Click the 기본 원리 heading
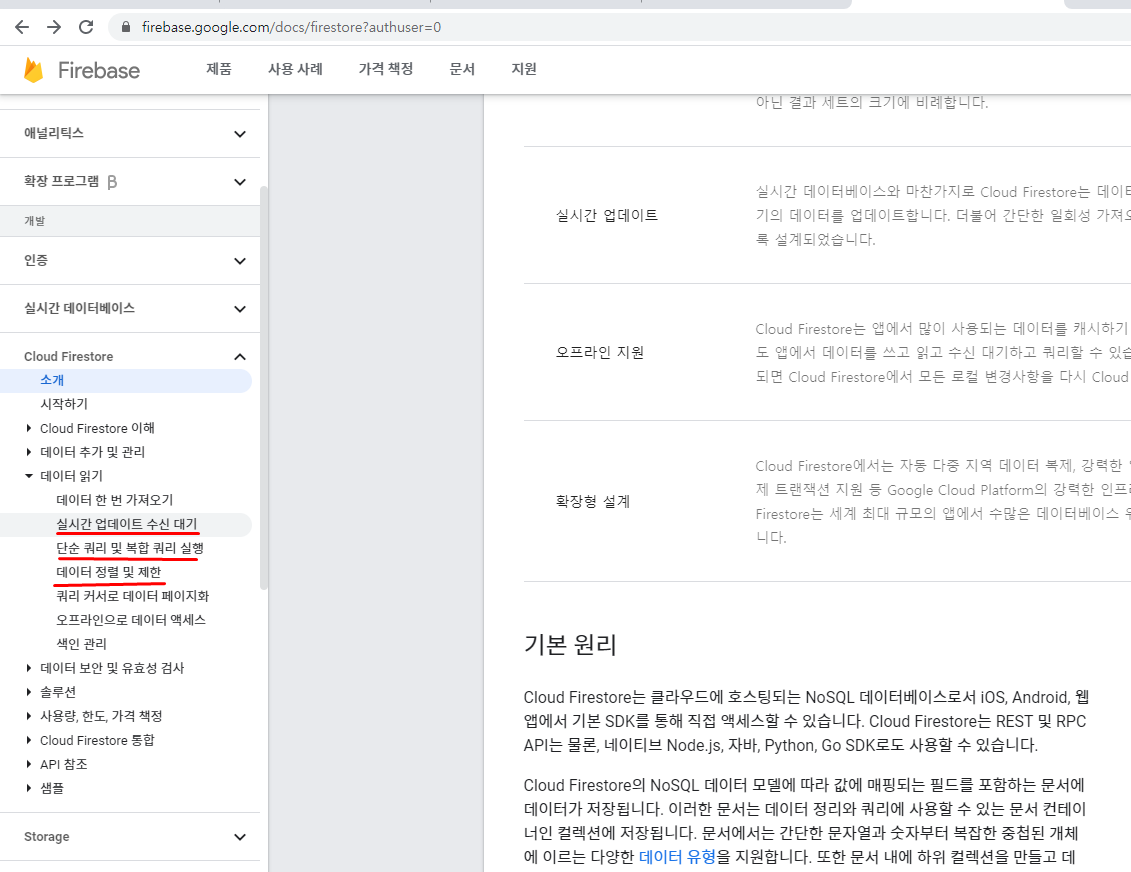Image resolution: width=1131 pixels, height=872 pixels. (571, 644)
